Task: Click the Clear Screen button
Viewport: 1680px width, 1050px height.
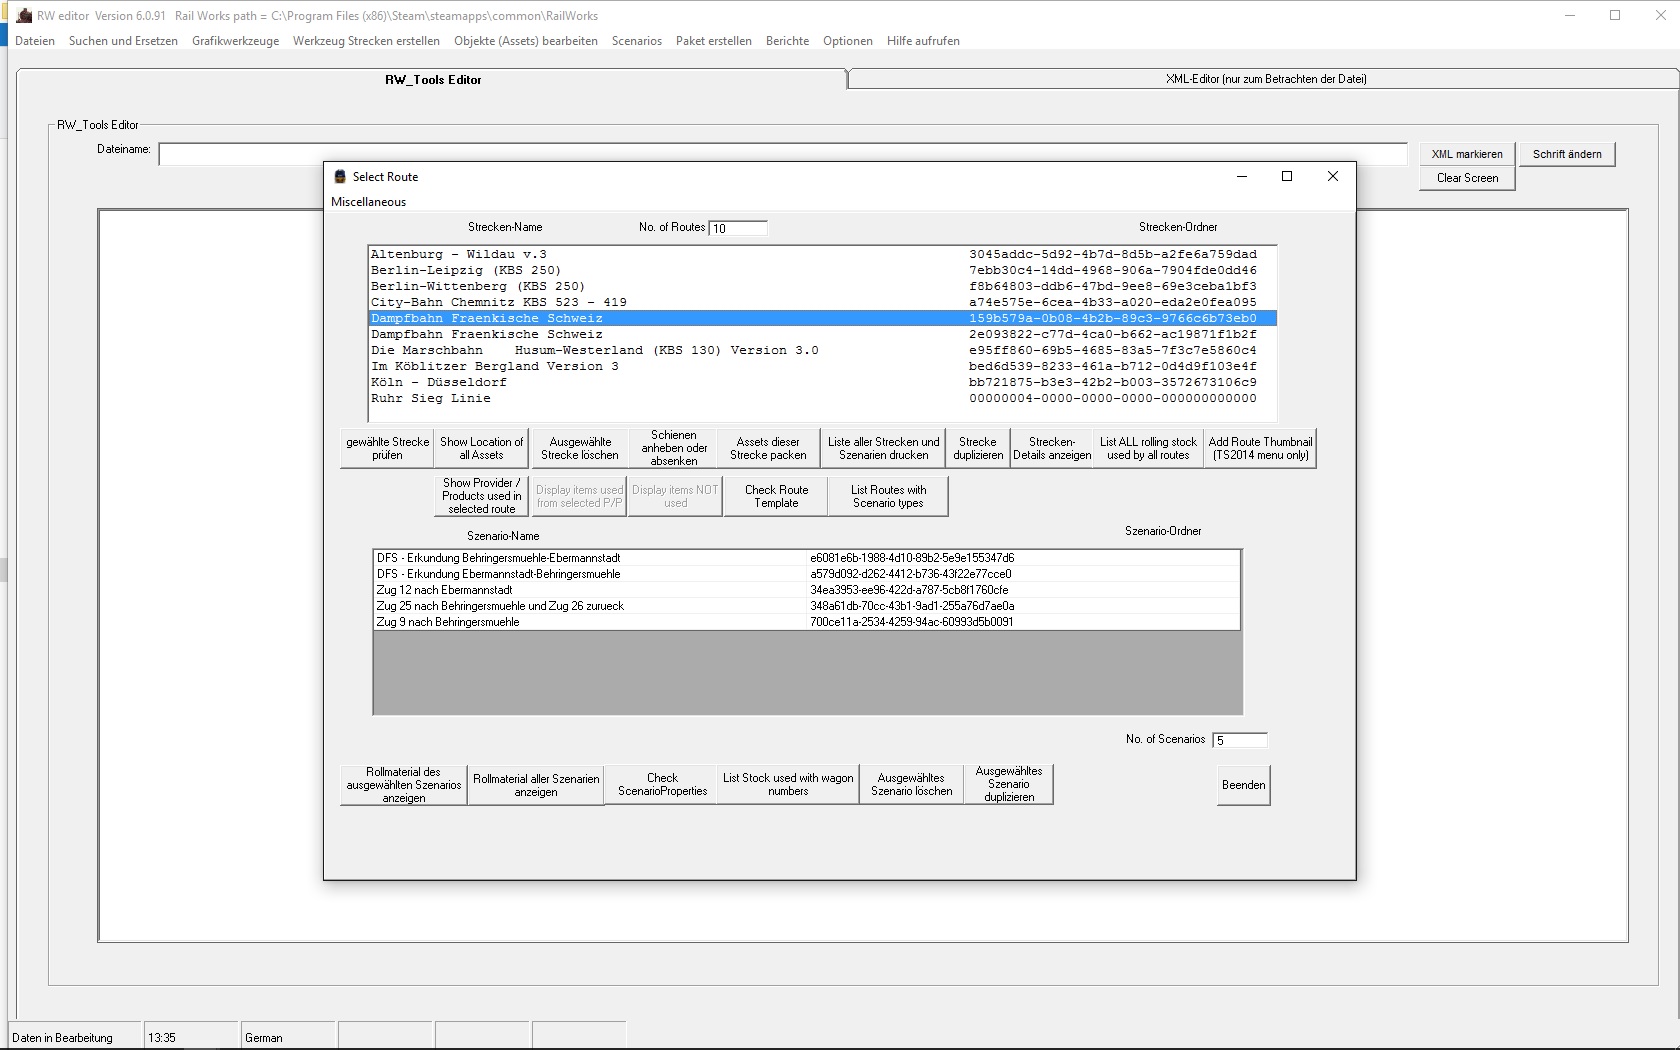Action: (1466, 178)
